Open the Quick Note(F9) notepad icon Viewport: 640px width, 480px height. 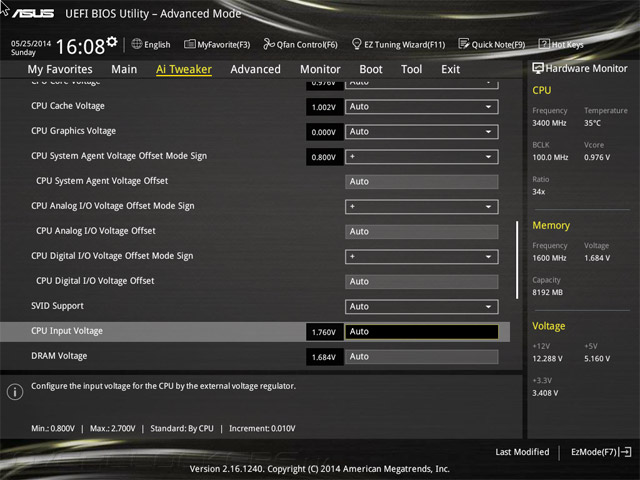click(x=464, y=44)
